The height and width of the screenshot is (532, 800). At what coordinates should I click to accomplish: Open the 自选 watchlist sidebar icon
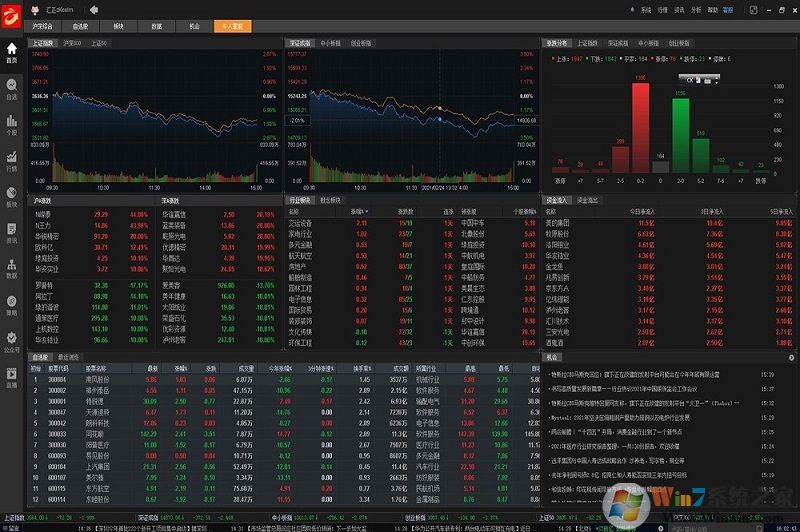(x=11, y=89)
